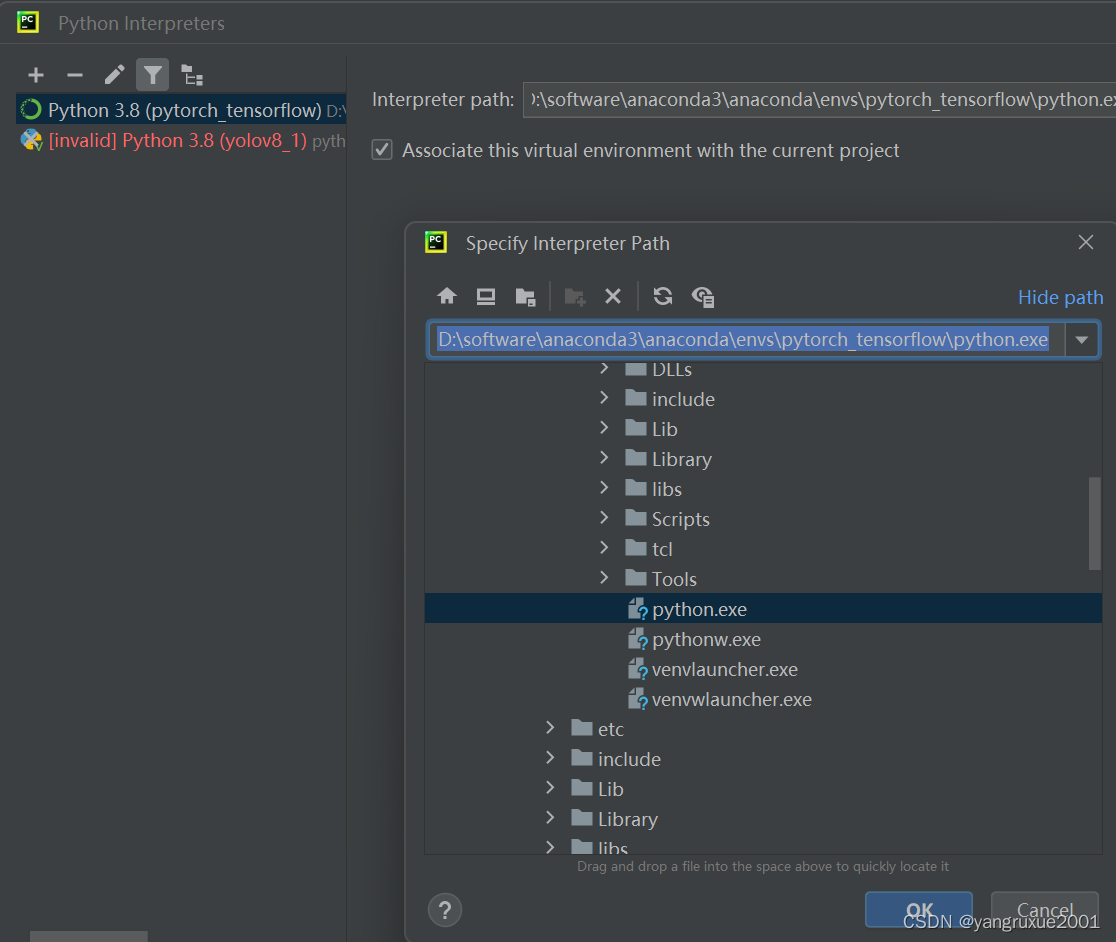Toggle Associate virtual environment with current project
Image resolution: width=1116 pixels, height=942 pixels.
[382, 150]
